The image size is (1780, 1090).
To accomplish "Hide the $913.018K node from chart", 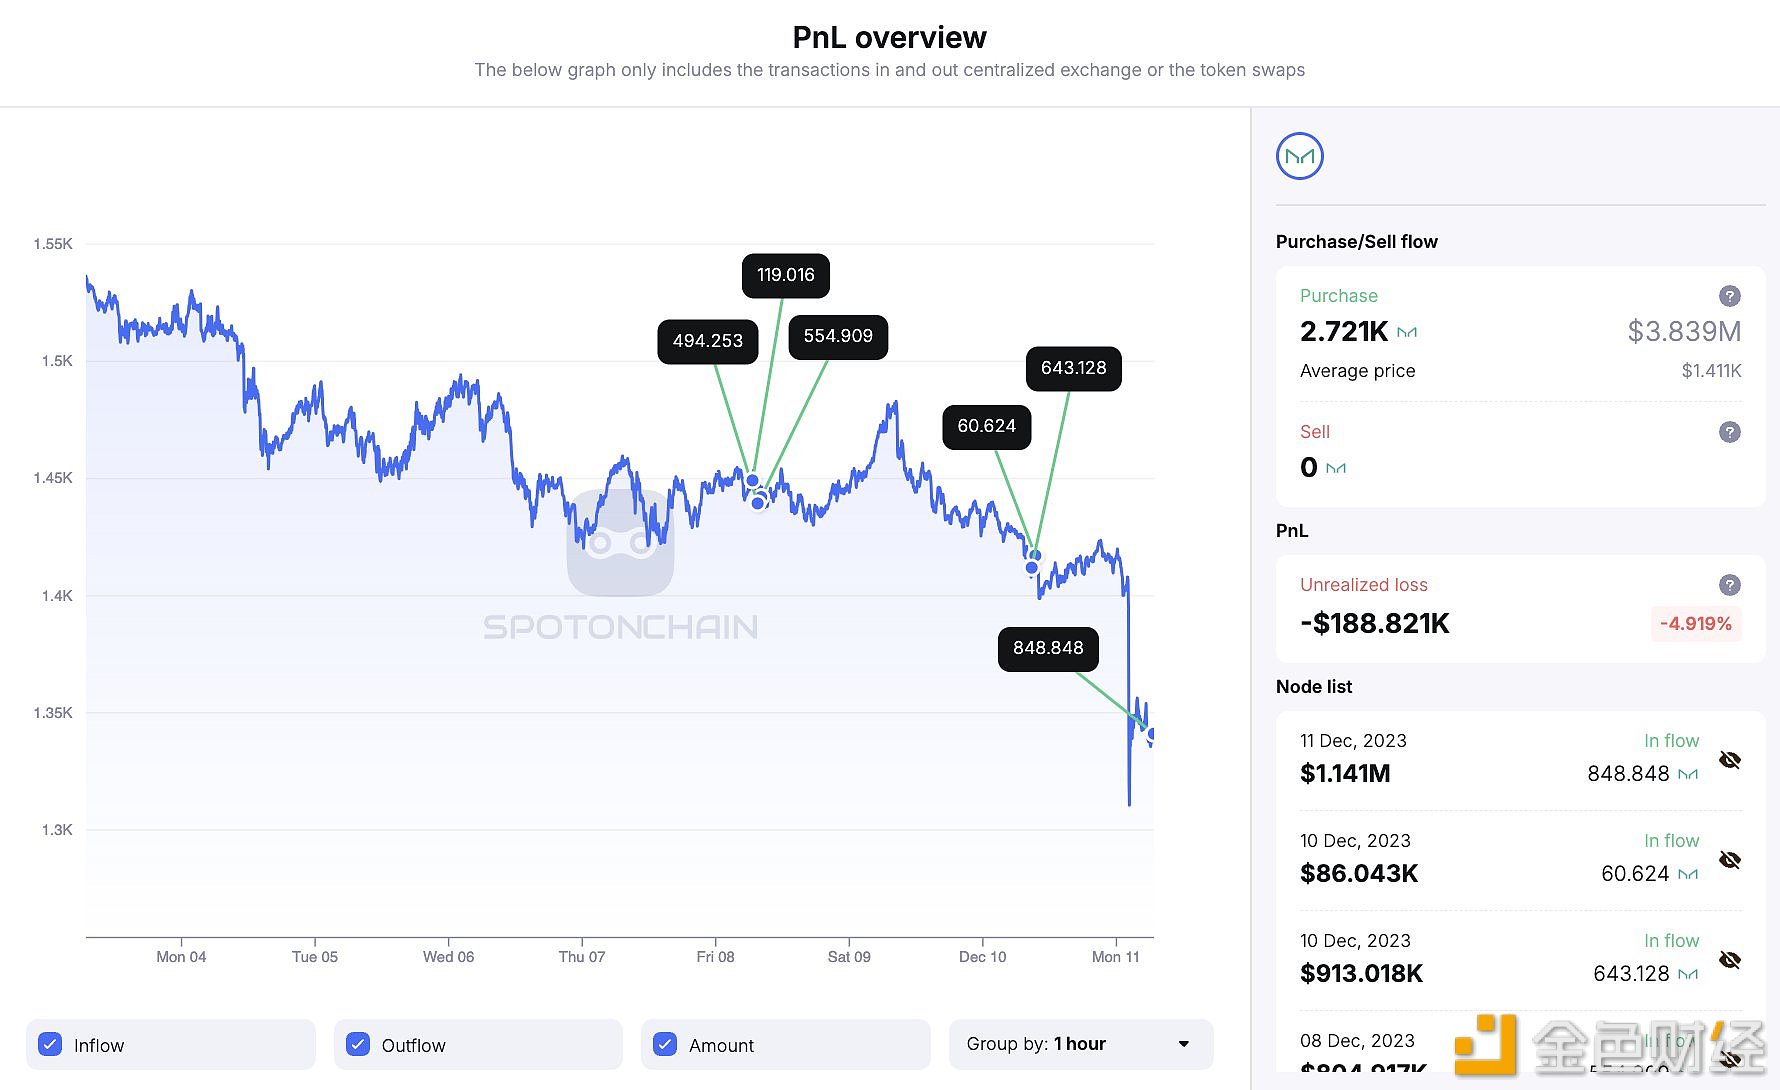I will (1730, 960).
